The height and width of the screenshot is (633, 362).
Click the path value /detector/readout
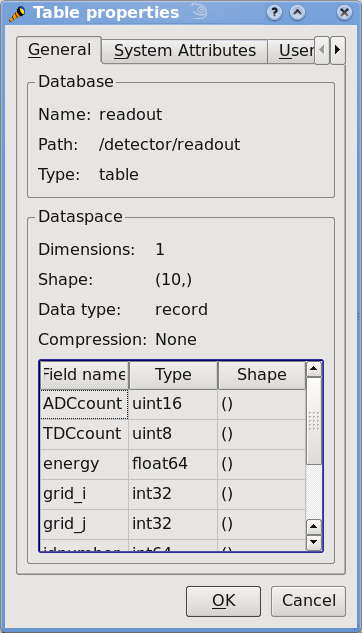169,145
